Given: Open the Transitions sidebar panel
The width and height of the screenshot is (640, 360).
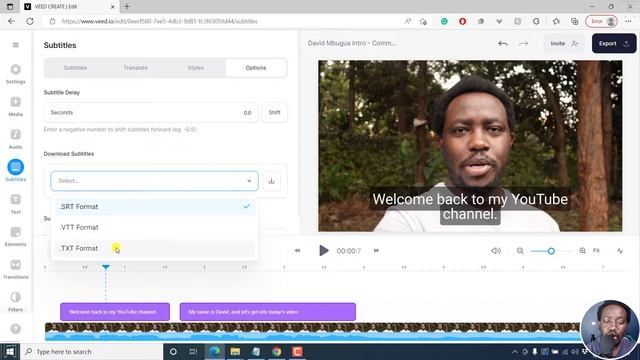Looking at the screenshot, I should [x=16, y=269].
